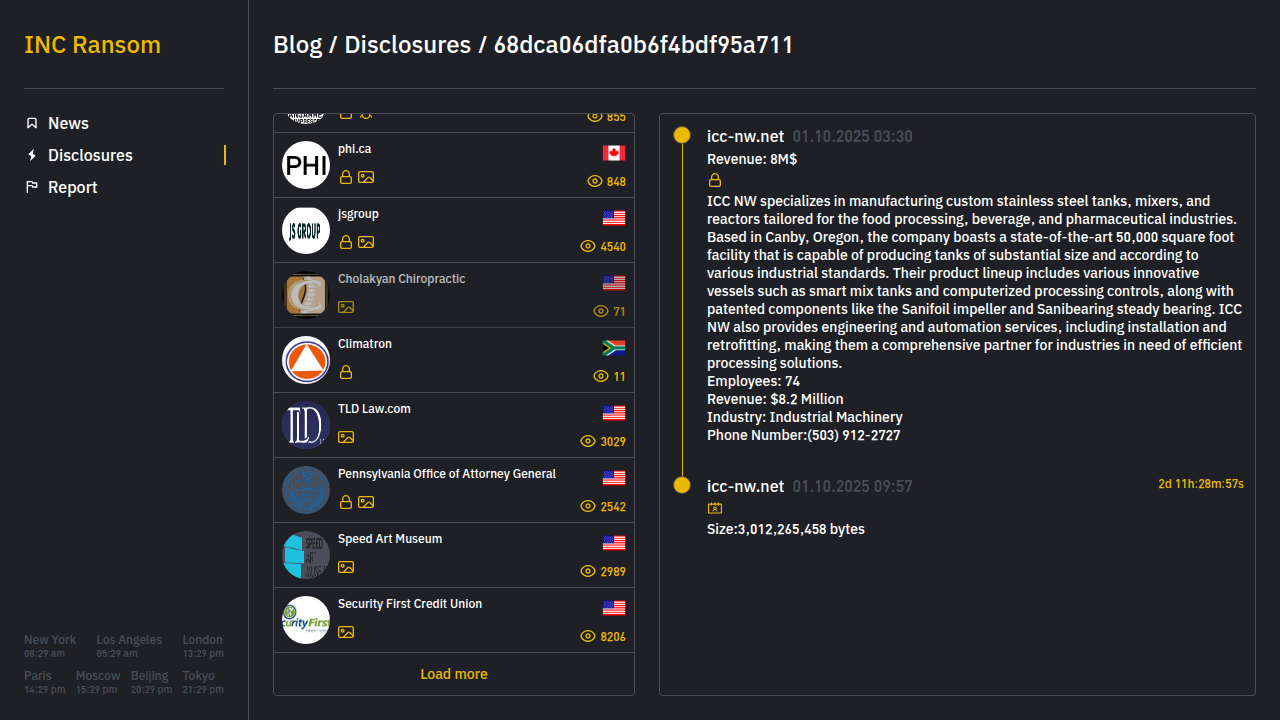The image size is (1280, 720).
Task: Open the News section in sidebar
Action: [x=68, y=123]
